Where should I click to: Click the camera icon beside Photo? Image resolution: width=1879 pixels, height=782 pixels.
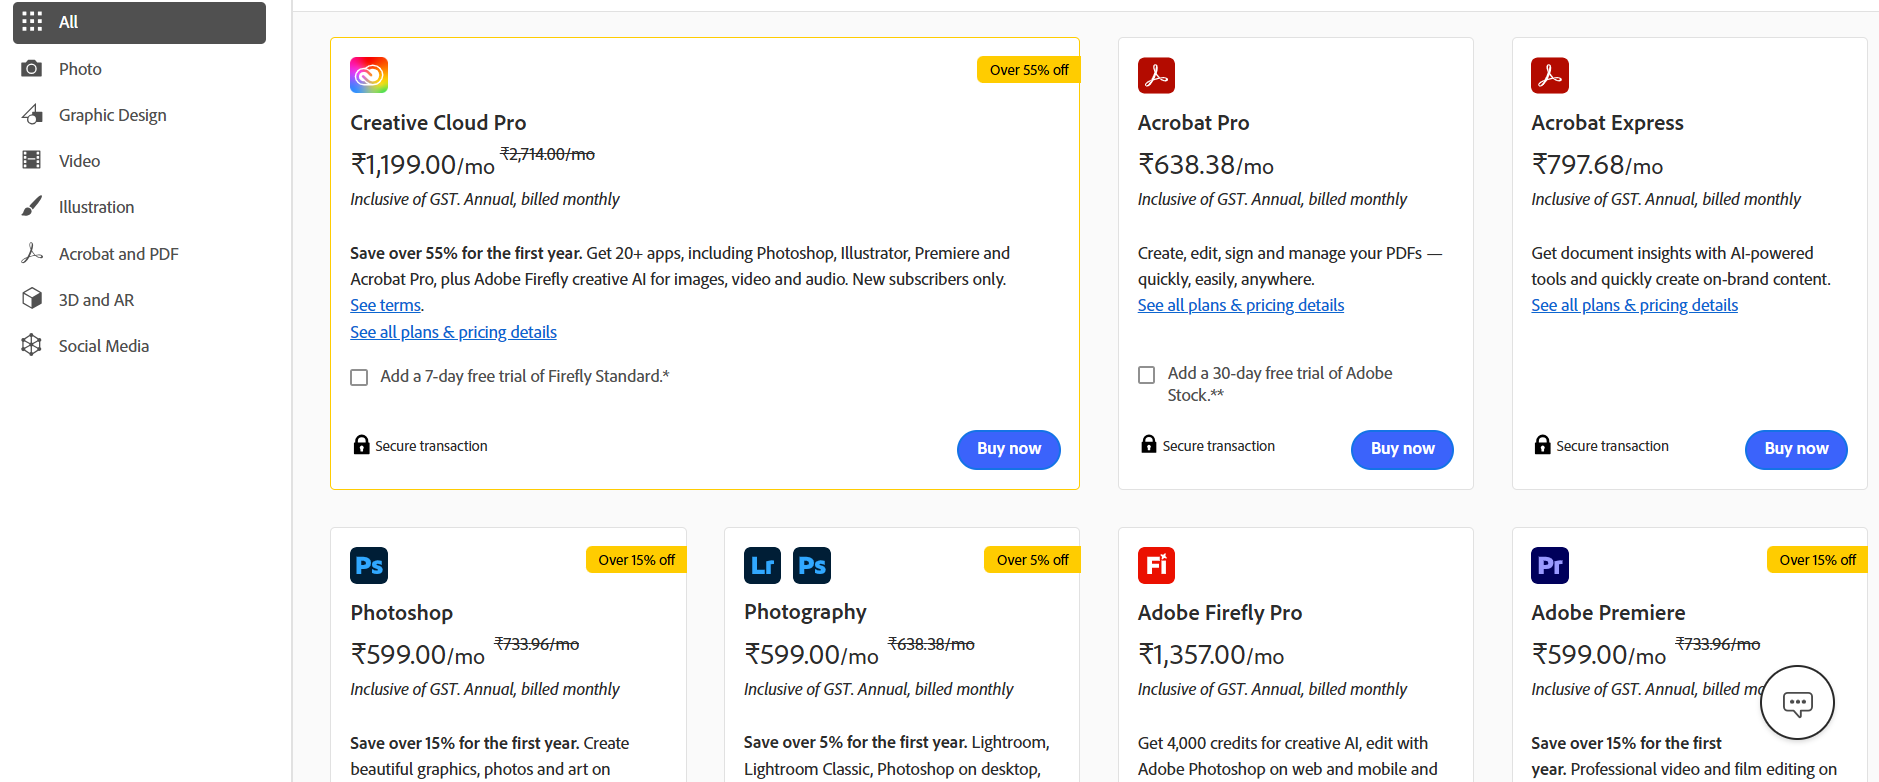[x=32, y=69]
